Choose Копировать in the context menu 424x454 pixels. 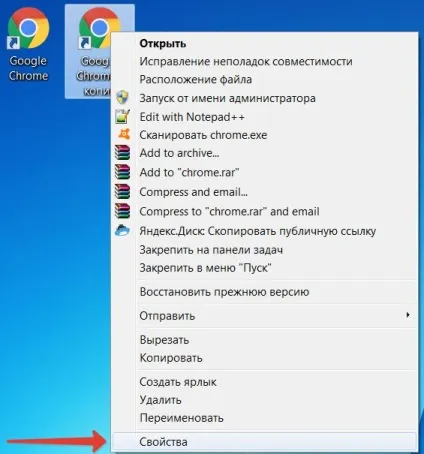click(x=265, y=358)
